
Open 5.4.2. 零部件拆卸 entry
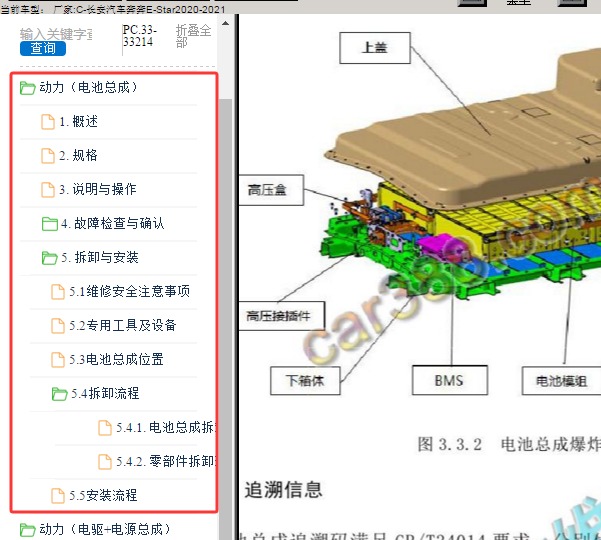[166, 461]
